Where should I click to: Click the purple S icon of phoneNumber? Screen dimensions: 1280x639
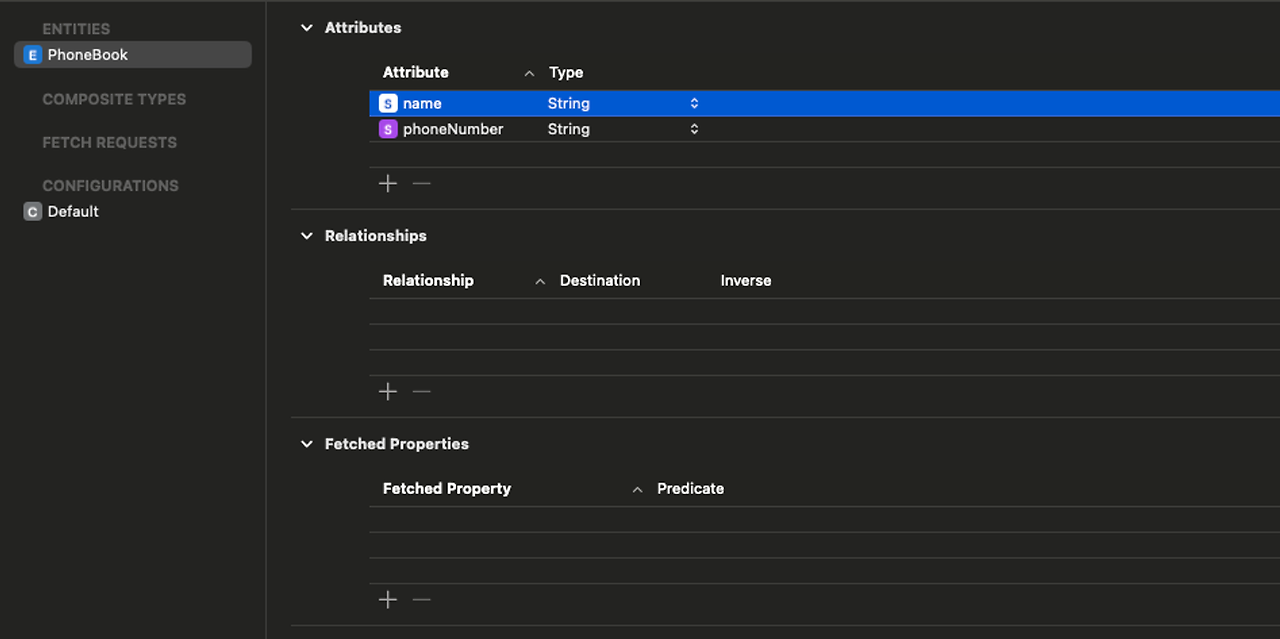[x=388, y=129]
